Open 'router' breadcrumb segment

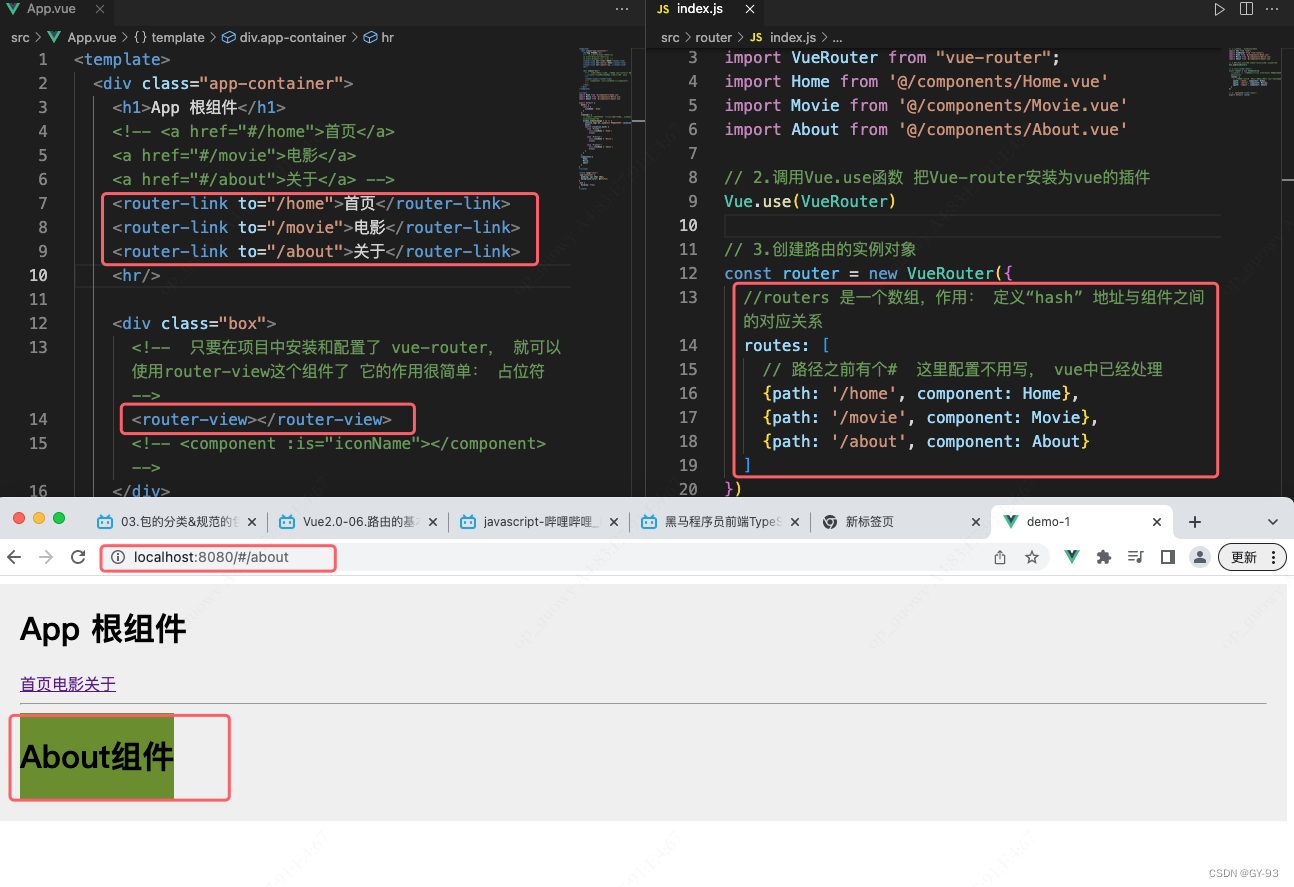point(714,37)
